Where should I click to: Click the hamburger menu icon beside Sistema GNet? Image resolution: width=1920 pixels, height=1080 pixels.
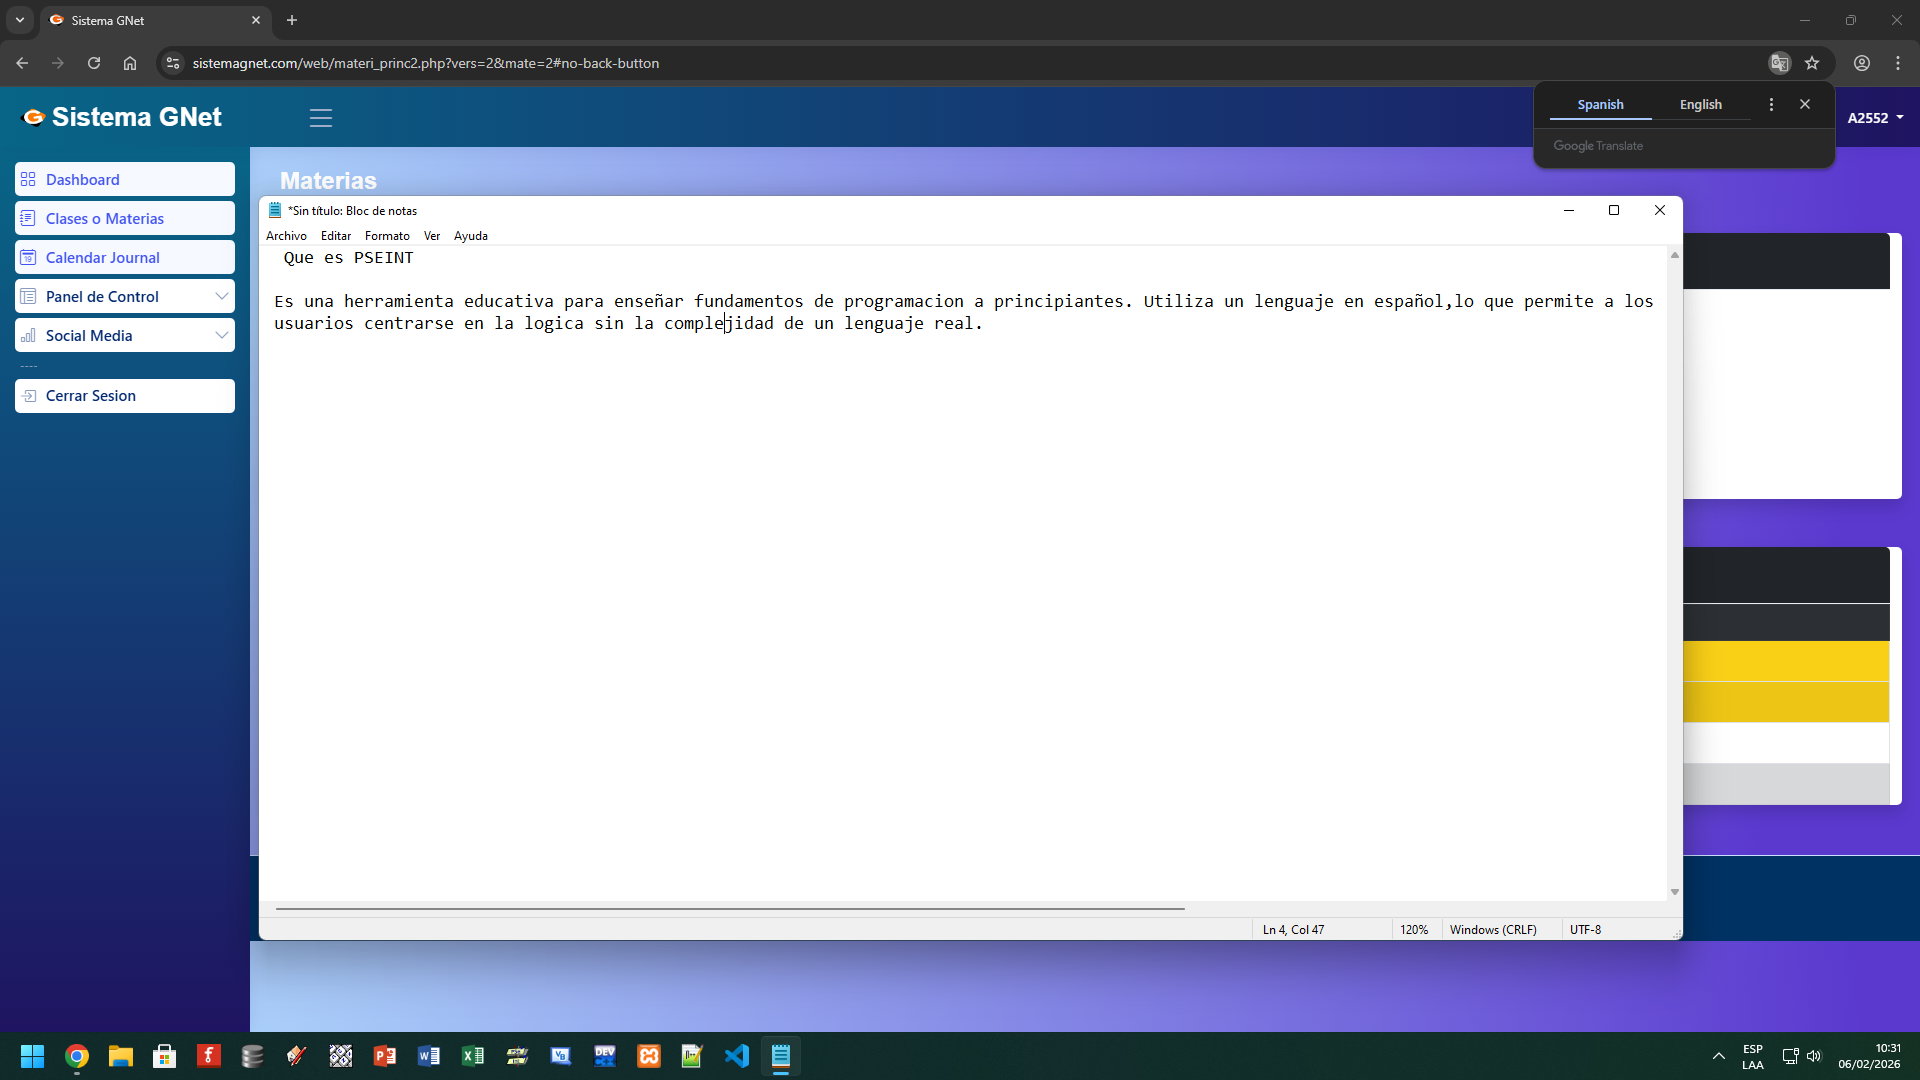320,118
